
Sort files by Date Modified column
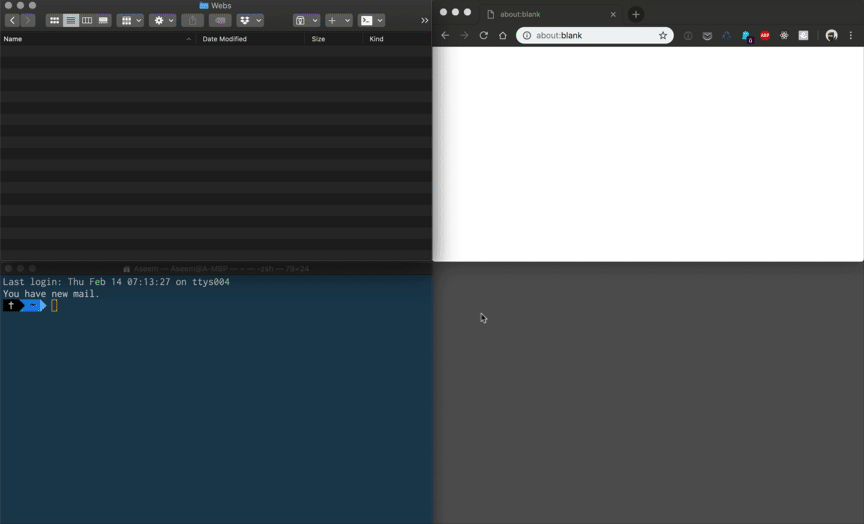(224, 39)
